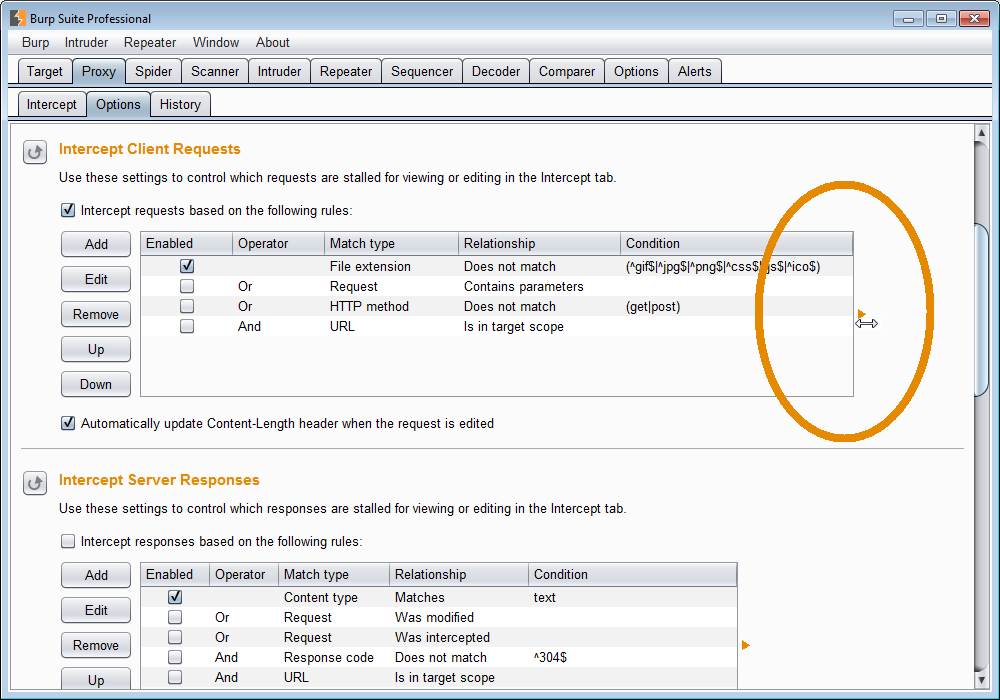Screen dimensions: 1000x700
Task: Open the main Options tab
Action: pos(636,71)
